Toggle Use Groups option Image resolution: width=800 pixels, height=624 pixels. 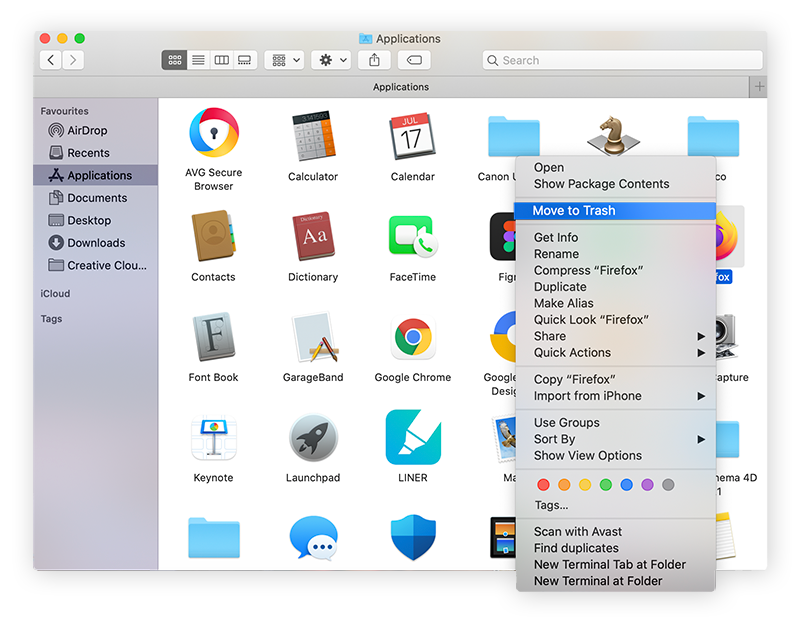[615, 422]
